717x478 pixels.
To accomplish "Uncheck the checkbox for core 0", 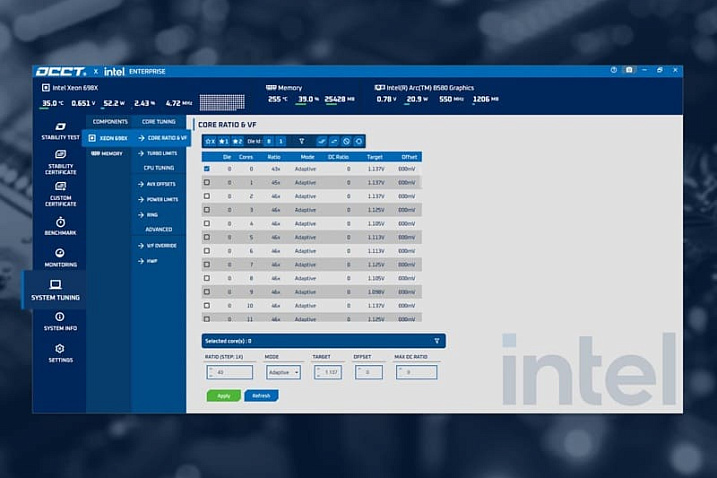I will tap(207, 169).
